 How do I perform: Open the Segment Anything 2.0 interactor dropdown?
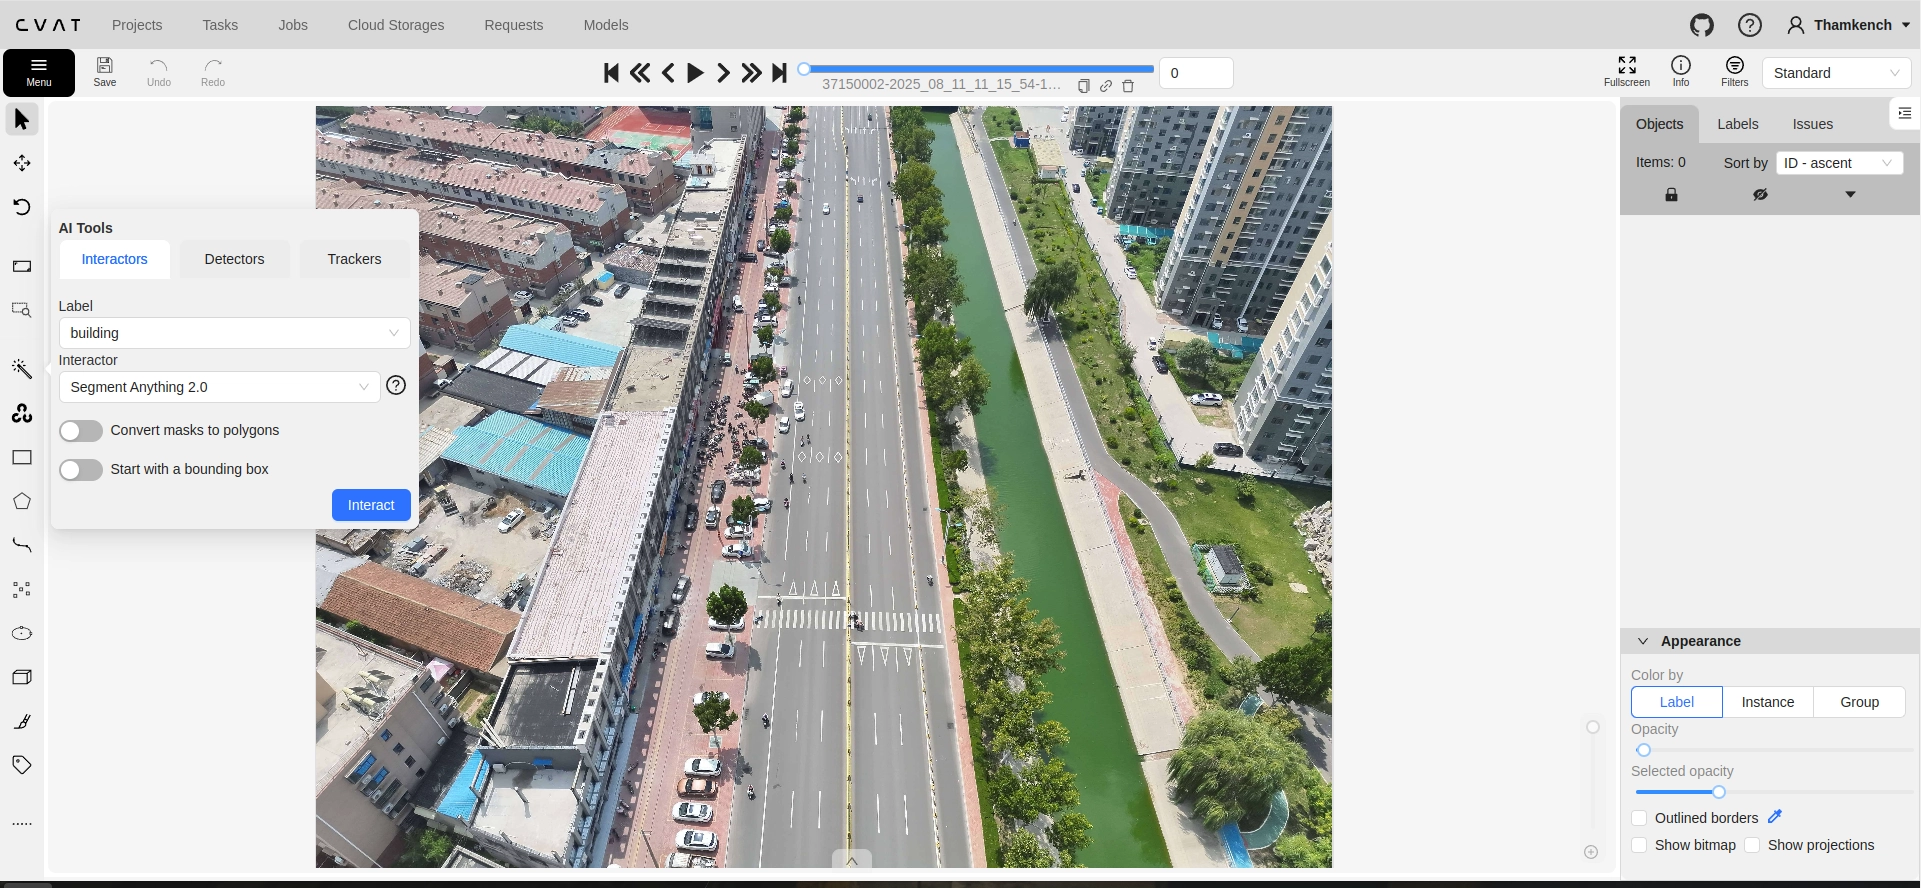(x=220, y=387)
